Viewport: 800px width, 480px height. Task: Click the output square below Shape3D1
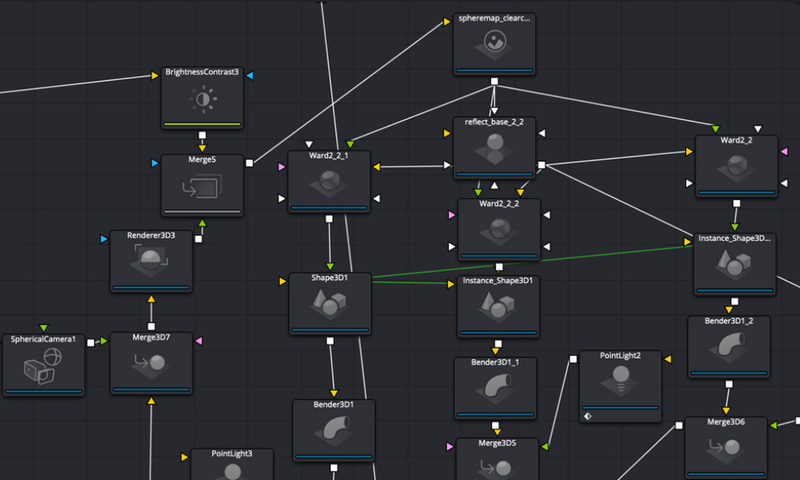(330, 341)
